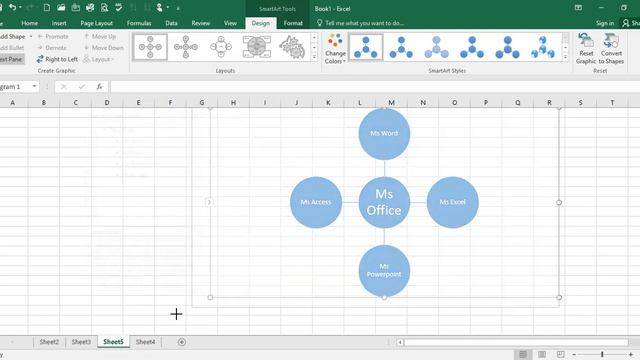Open the Insert ribbon tab

click(x=59, y=23)
